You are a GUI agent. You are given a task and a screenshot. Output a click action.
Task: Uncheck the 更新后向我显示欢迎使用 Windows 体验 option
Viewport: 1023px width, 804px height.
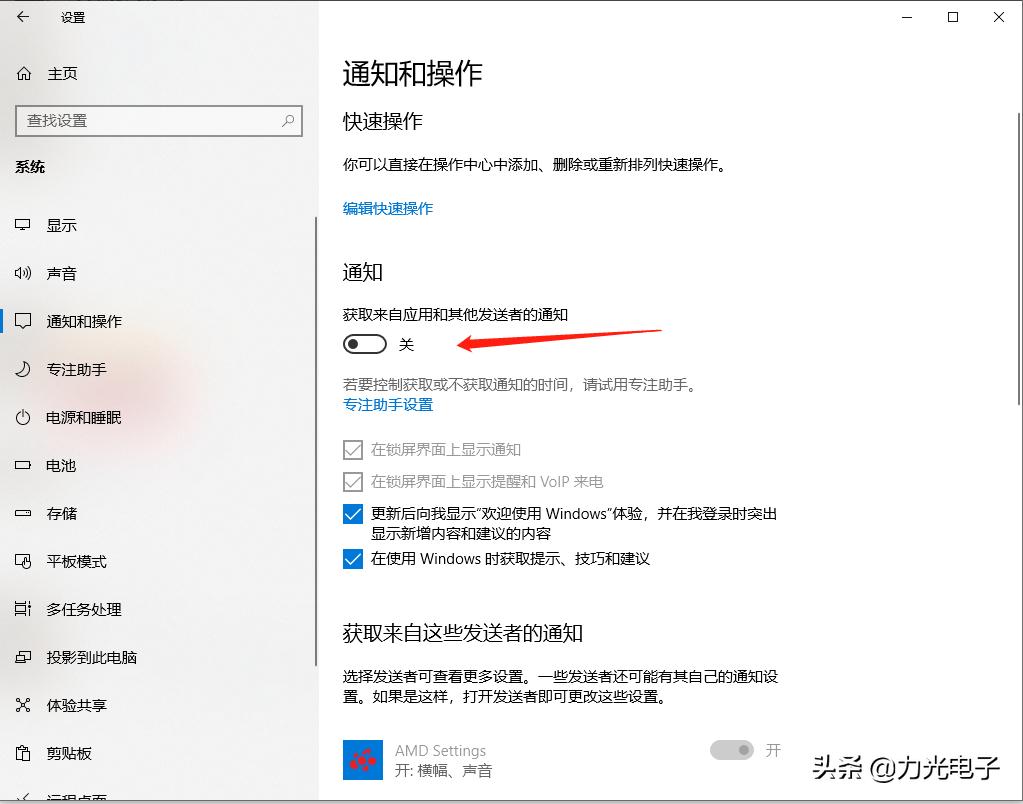pyautogui.click(x=353, y=514)
